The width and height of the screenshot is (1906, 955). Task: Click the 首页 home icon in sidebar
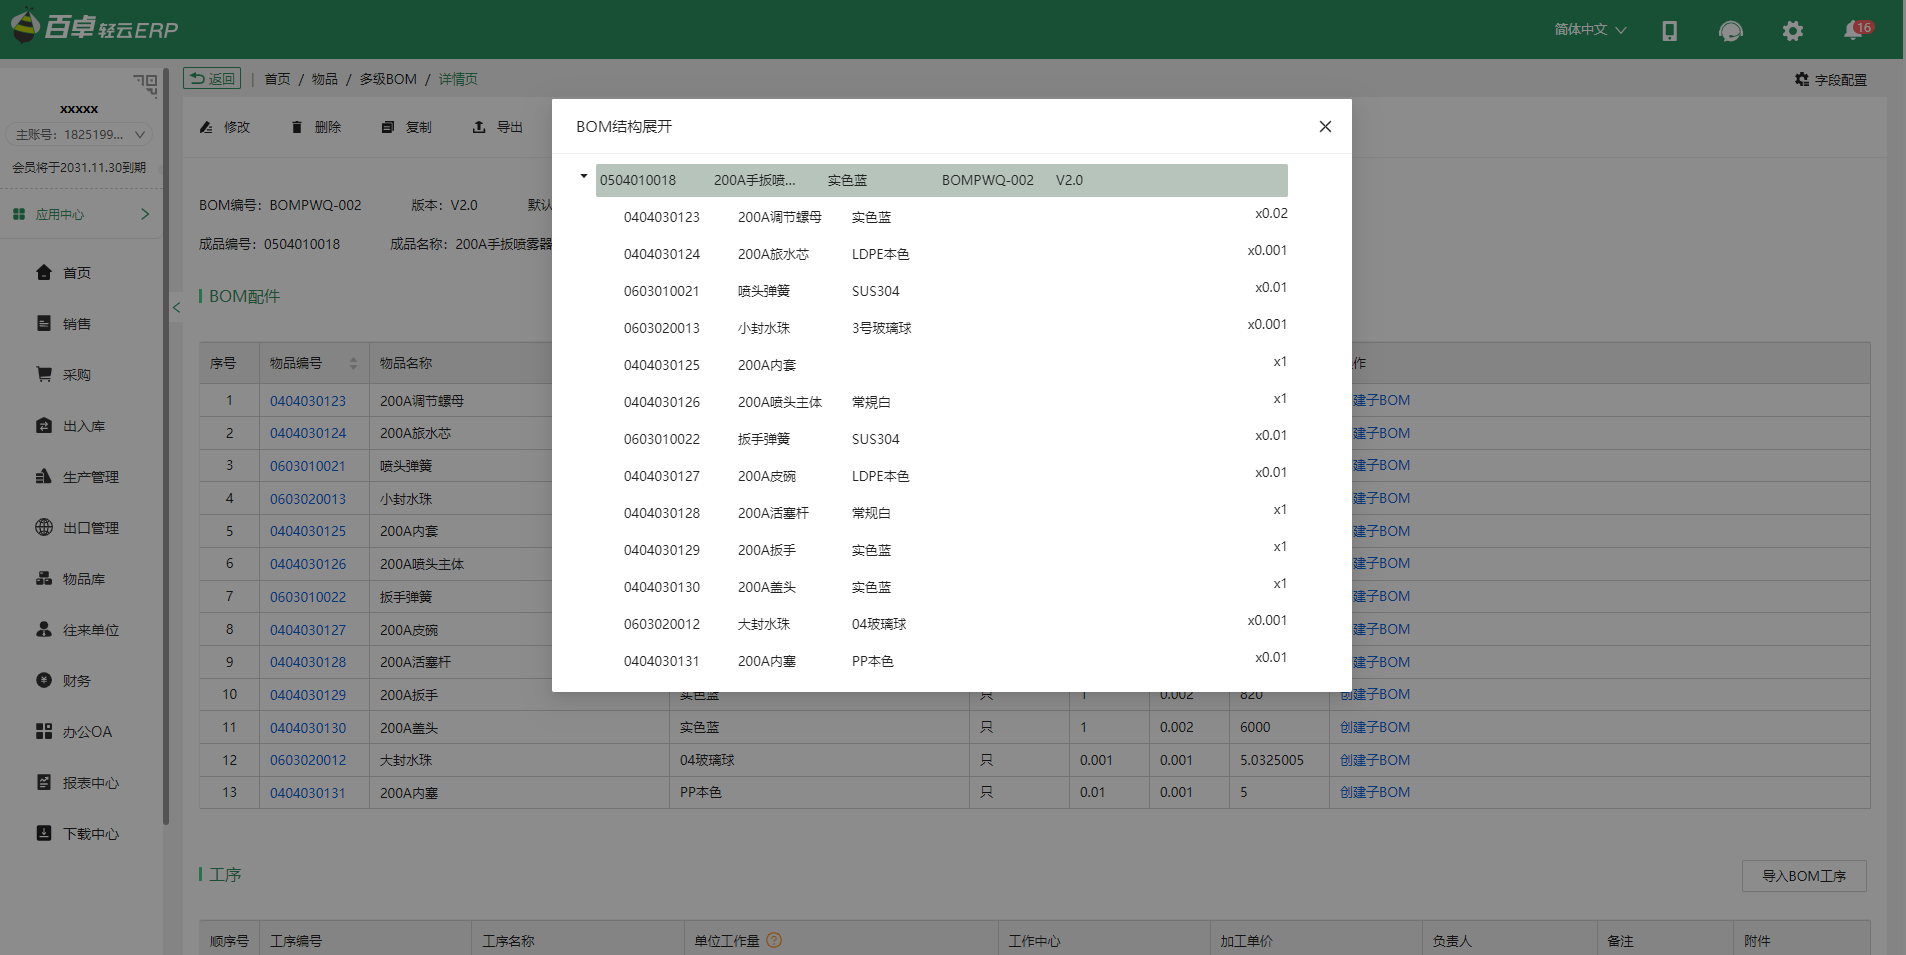[x=44, y=272]
